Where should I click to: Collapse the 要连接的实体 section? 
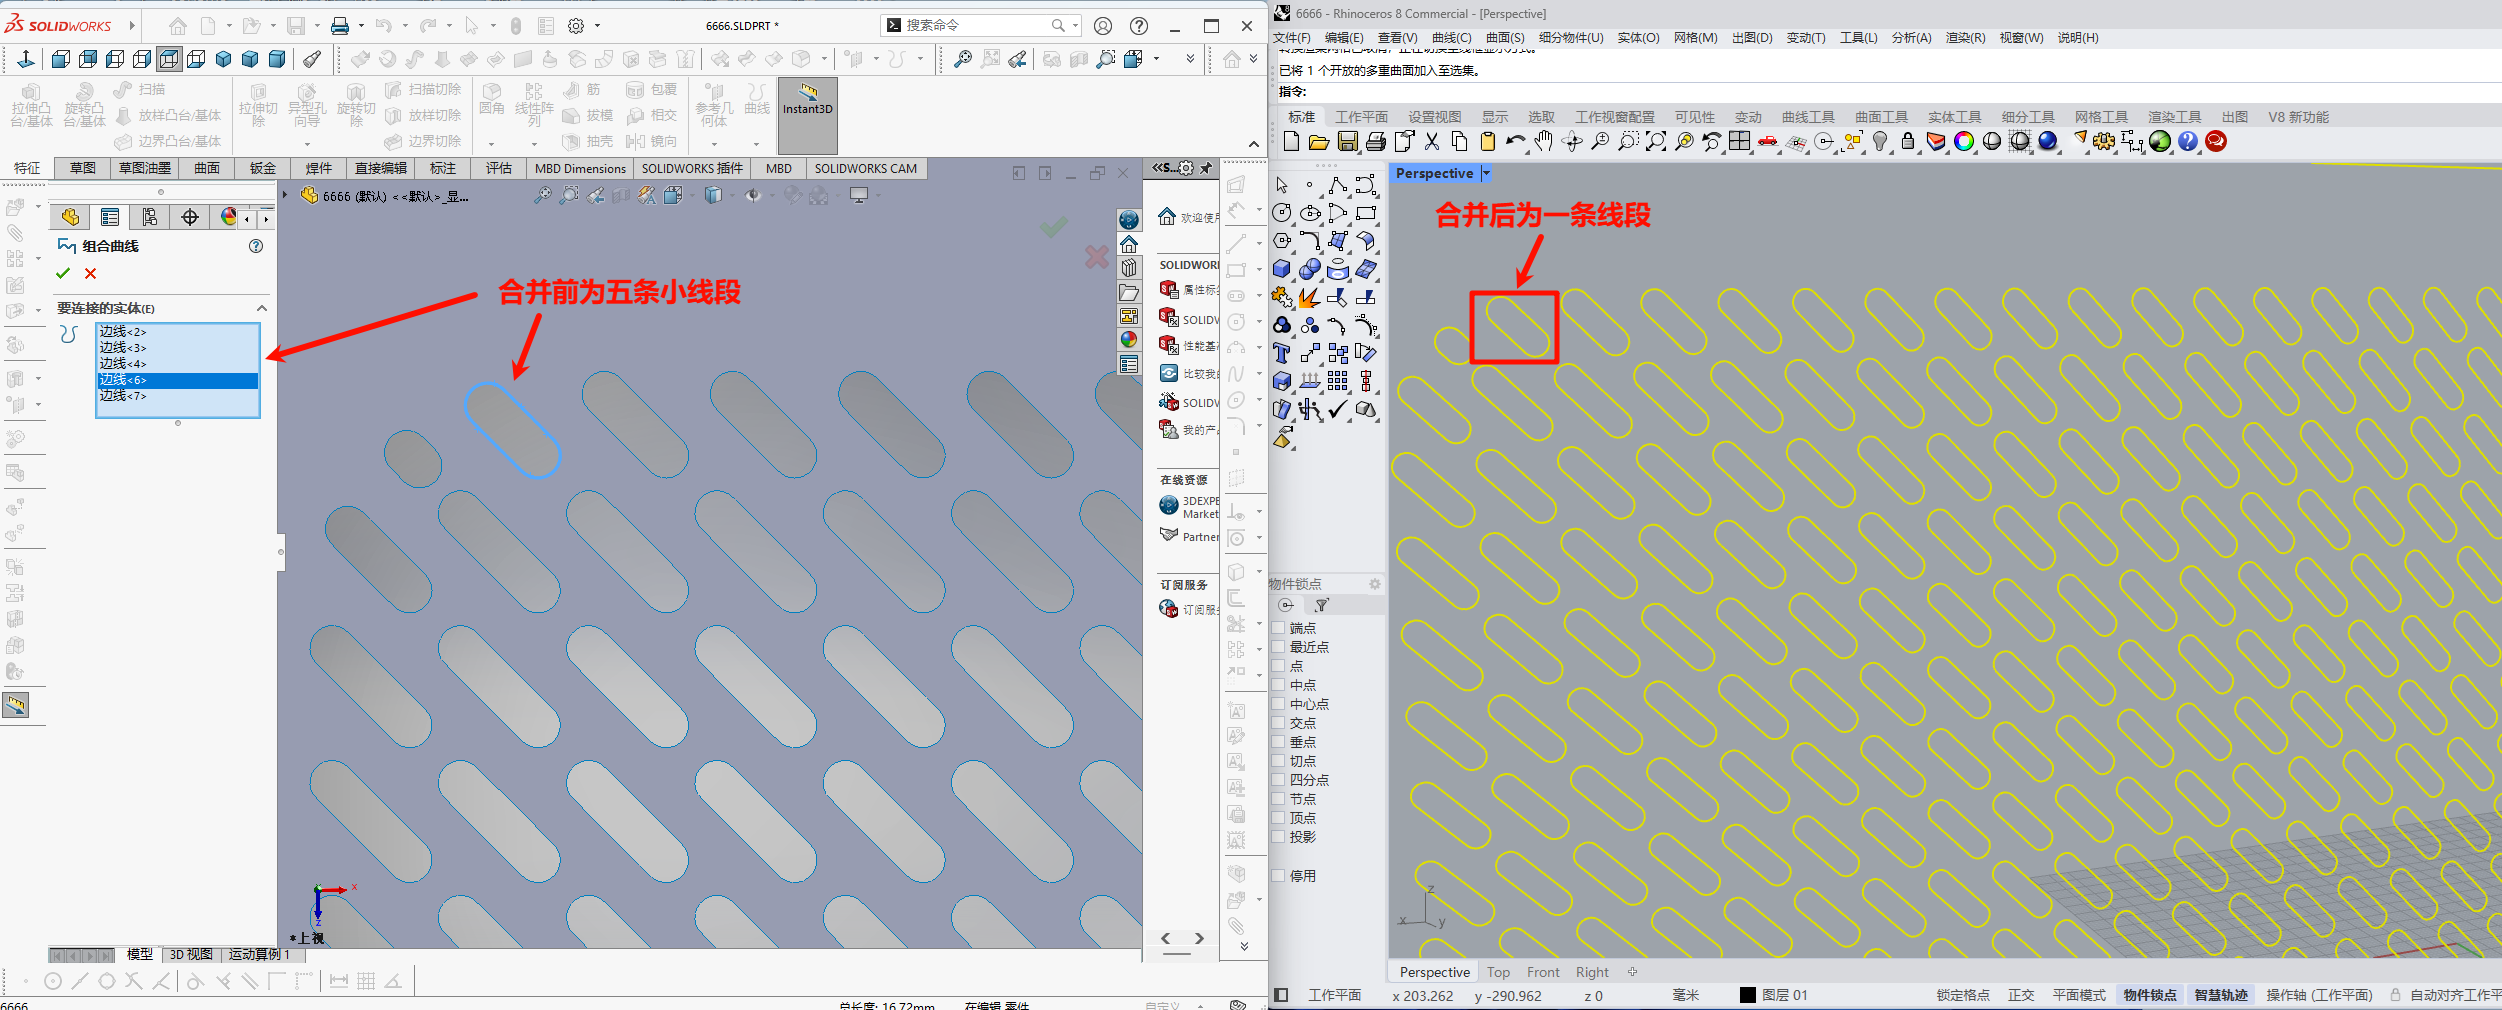coord(262,308)
